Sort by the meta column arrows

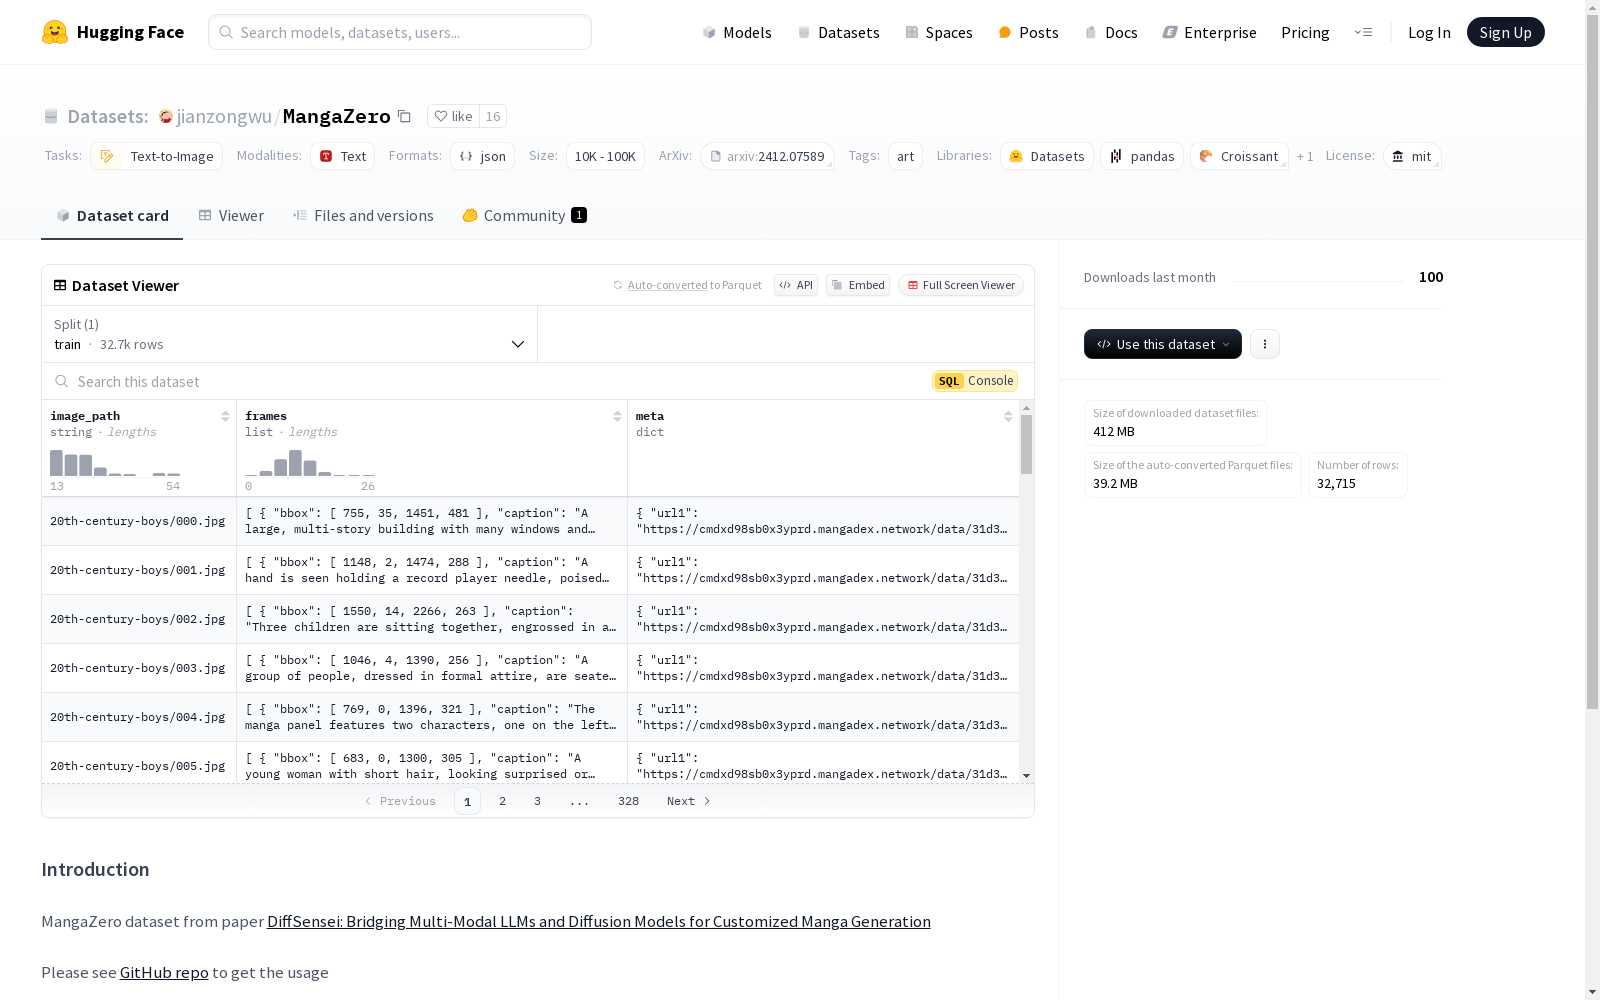tap(1008, 416)
